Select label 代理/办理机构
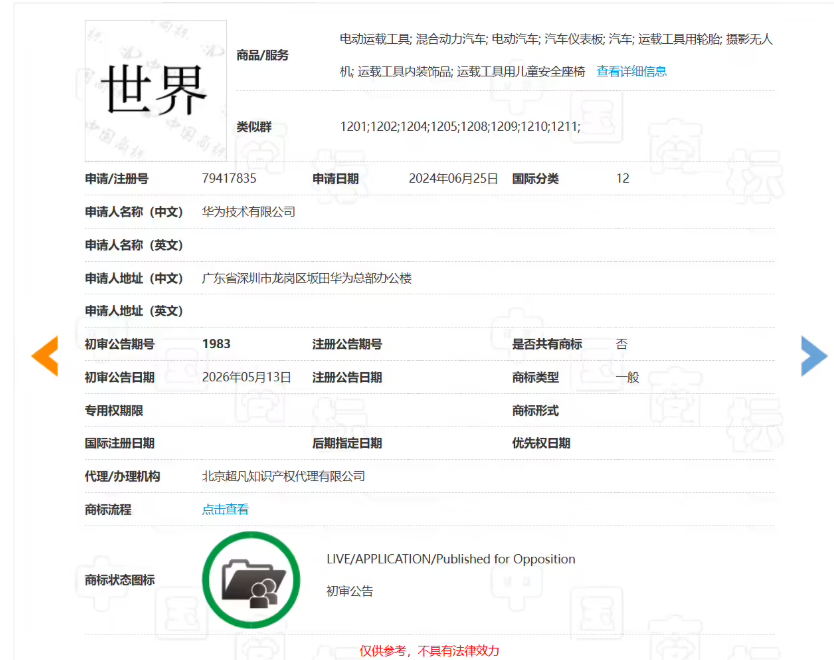This screenshot has width=834, height=660. pos(122,476)
